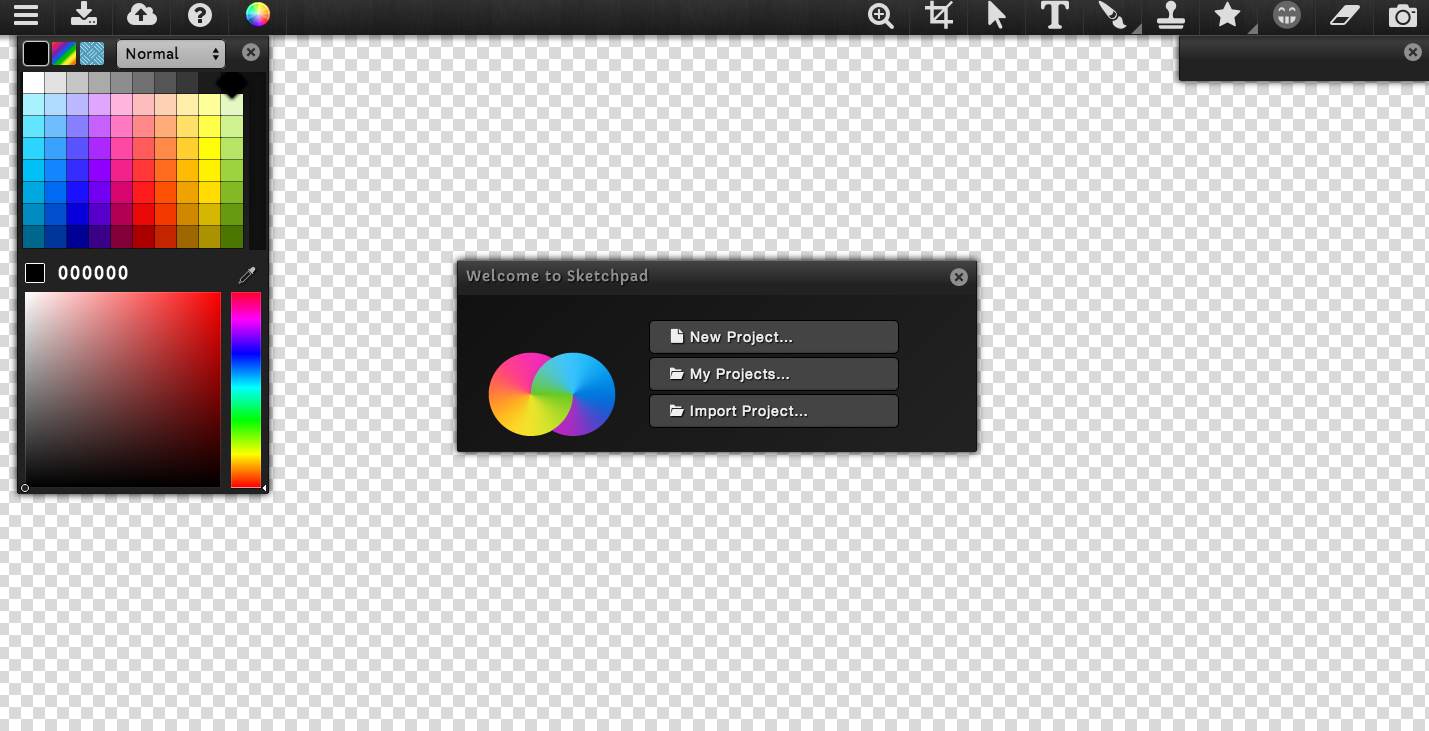Pick the white swatch in grayscale row

pyautogui.click(x=34, y=83)
